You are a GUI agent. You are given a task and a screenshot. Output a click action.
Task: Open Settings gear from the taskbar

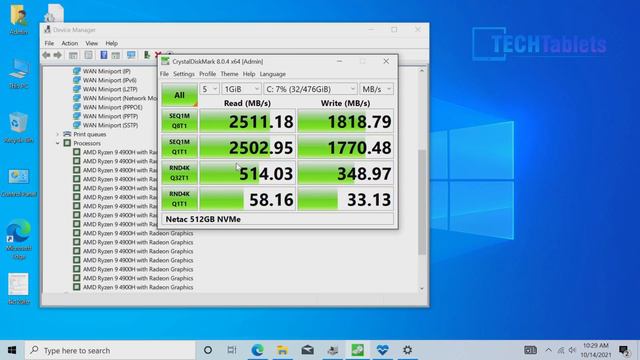coord(407,350)
